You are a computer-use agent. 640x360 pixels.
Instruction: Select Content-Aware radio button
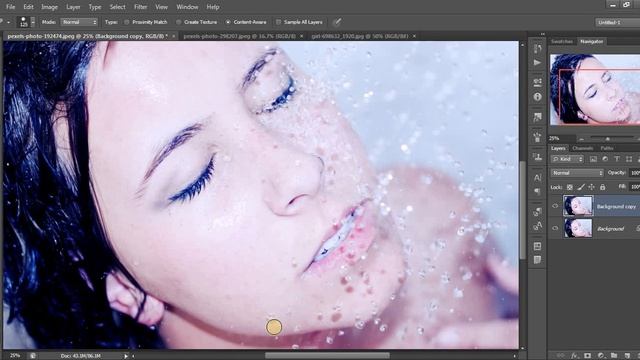228,22
